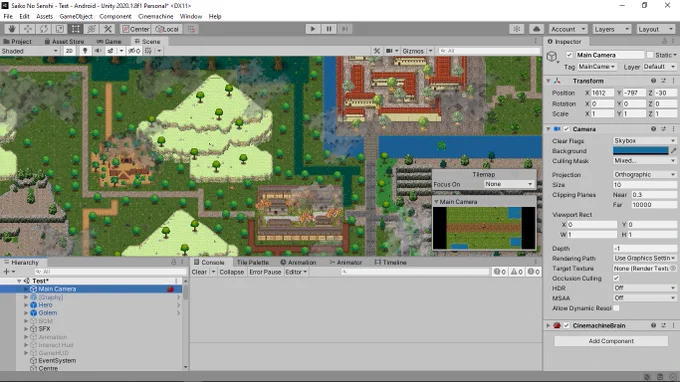Open Shaded draw mode dropdown
Viewport: 680px width, 382px height.
tap(29, 51)
